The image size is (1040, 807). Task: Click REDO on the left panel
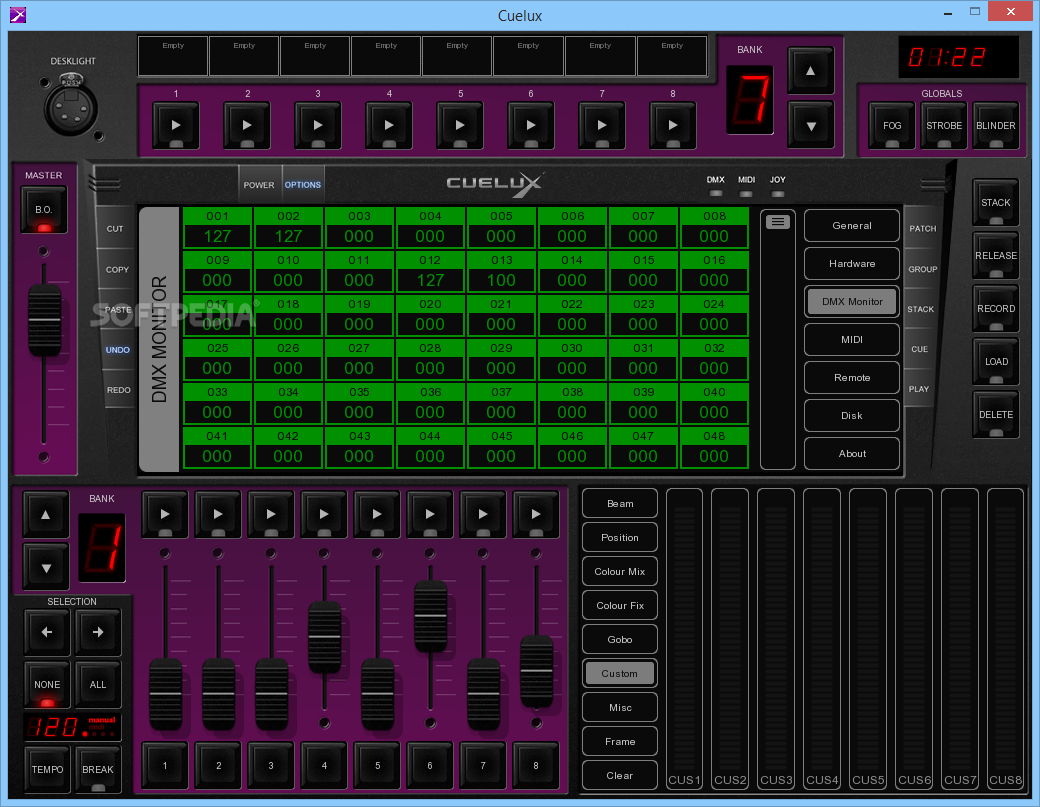pyautogui.click(x=119, y=390)
